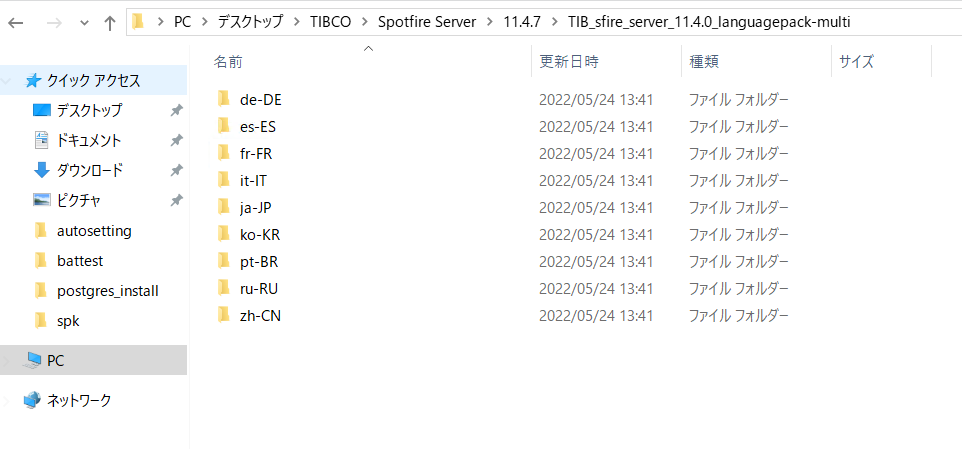Image resolution: width=962 pixels, height=449 pixels.
Task: Click the date cell of the ja-JP row
Action: [x=596, y=208]
